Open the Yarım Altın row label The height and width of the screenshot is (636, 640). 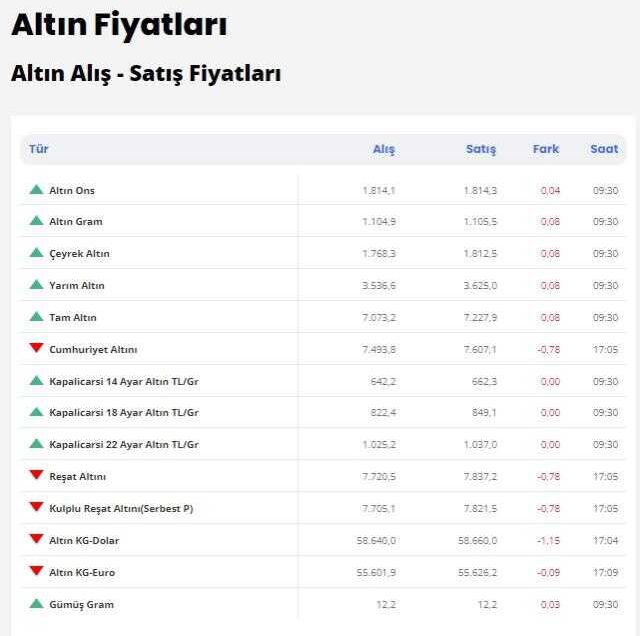77,285
